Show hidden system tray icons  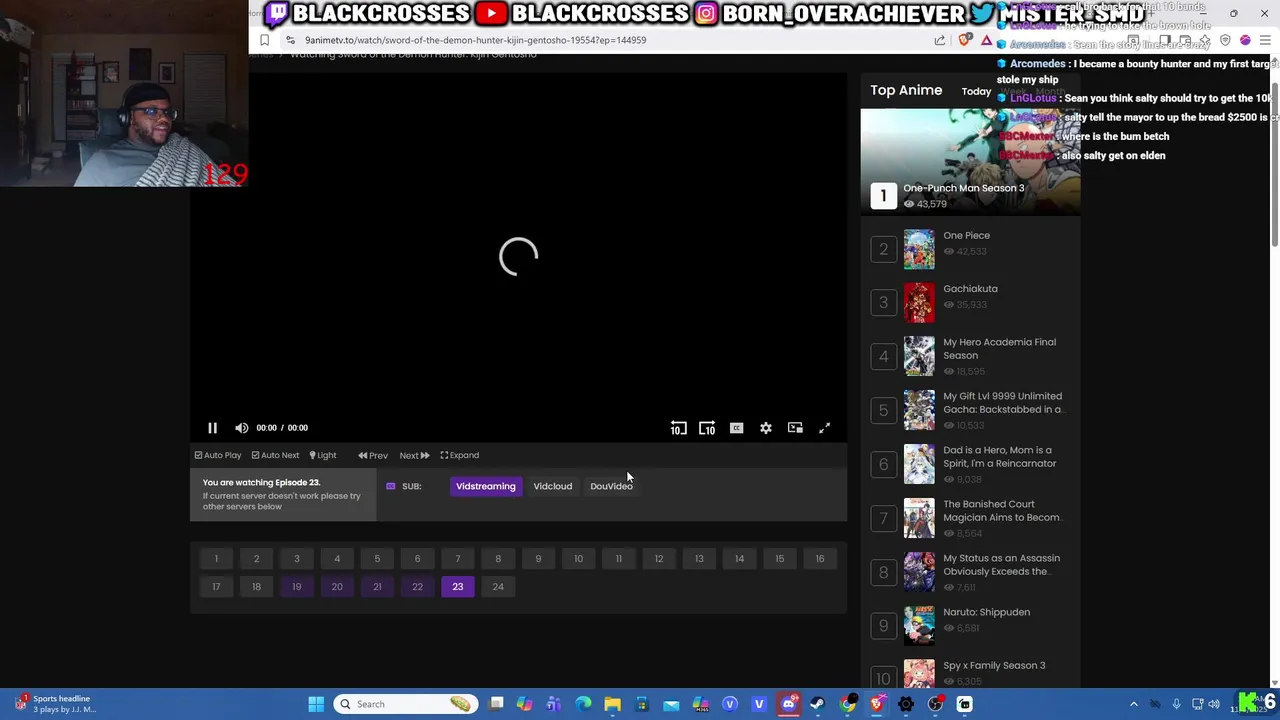tap(1133, 704)
